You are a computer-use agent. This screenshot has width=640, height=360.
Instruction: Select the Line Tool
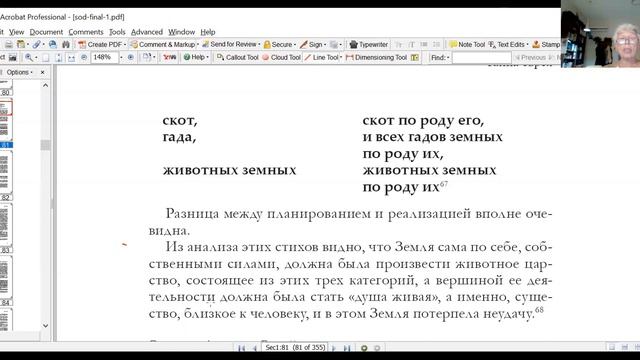pos(322,58)
